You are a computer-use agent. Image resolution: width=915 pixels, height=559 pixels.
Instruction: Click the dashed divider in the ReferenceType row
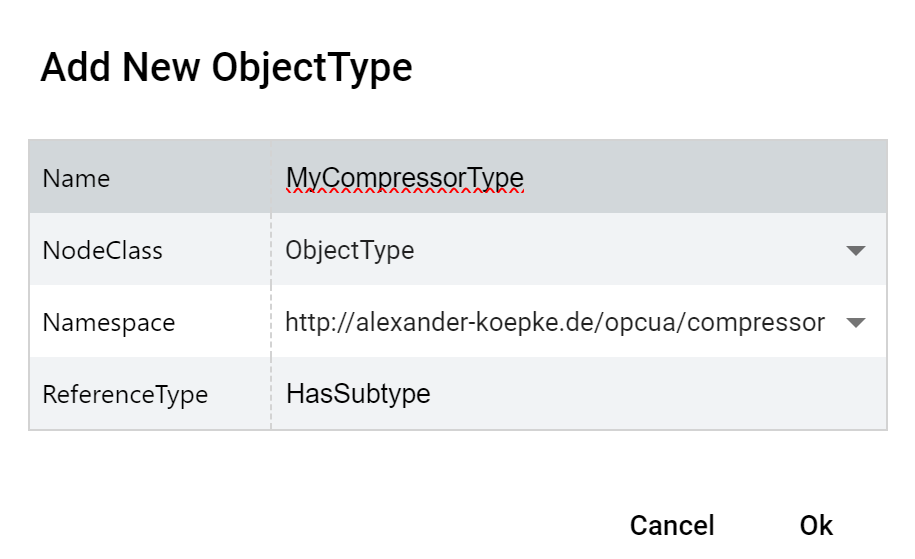(271, 394)
